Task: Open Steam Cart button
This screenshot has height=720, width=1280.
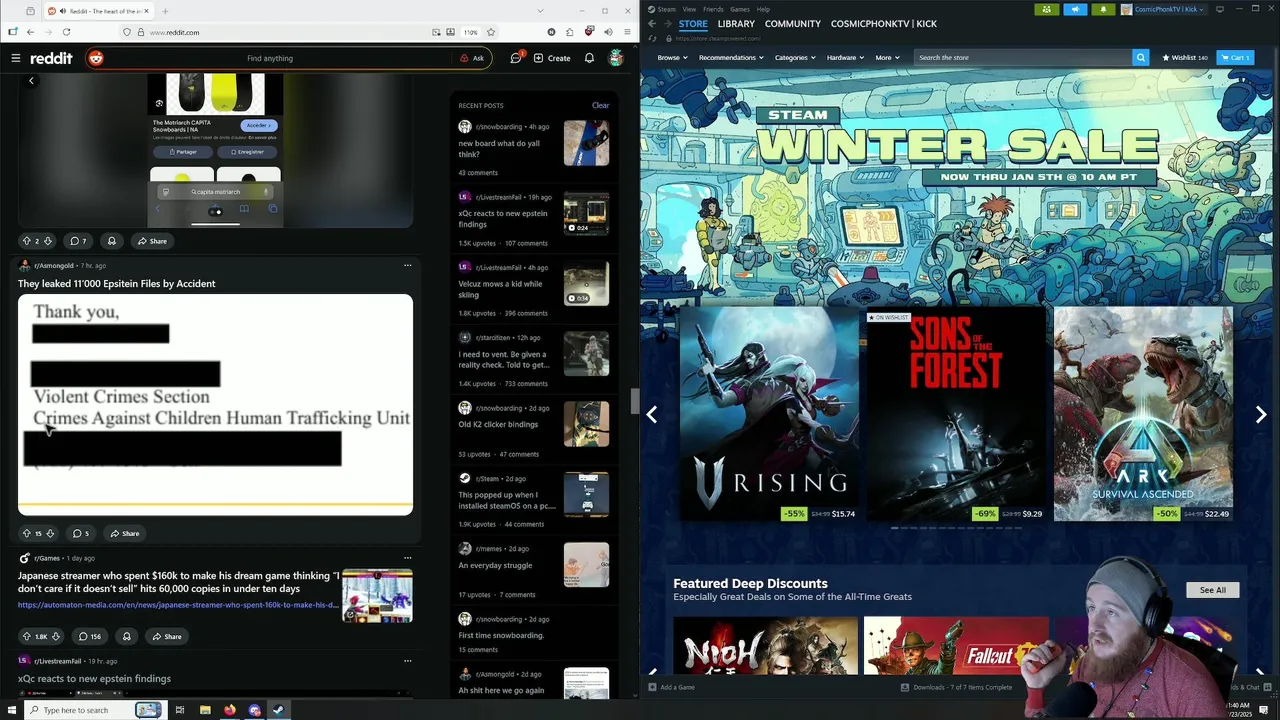Action: (1235, 58)
